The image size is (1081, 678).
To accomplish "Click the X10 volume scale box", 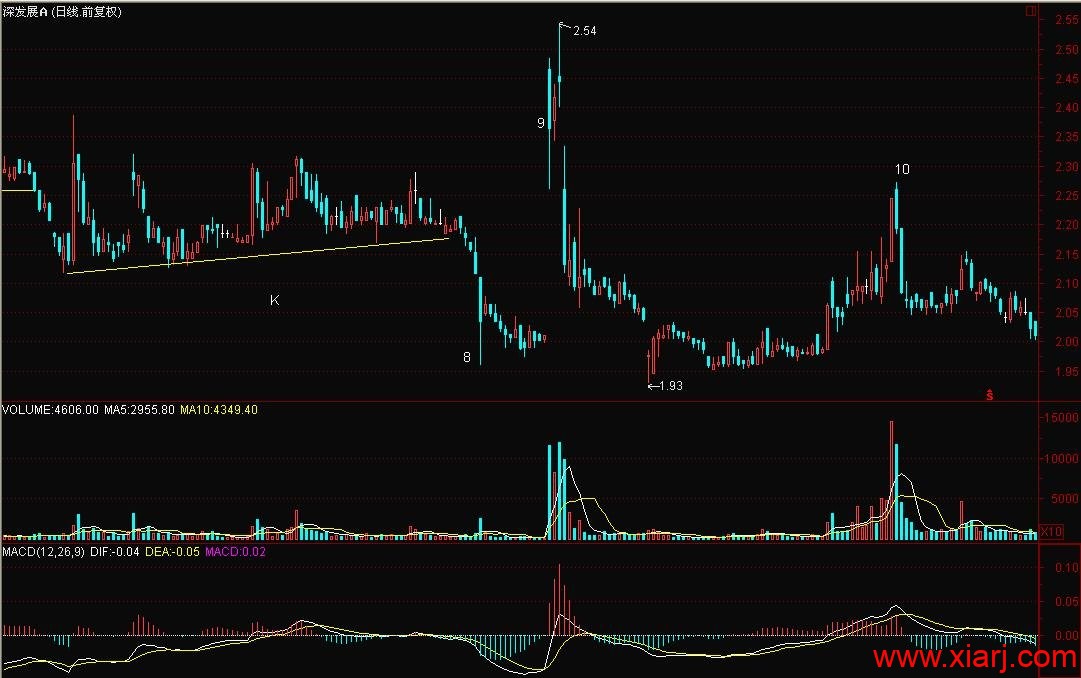I will pos(1051,532).
